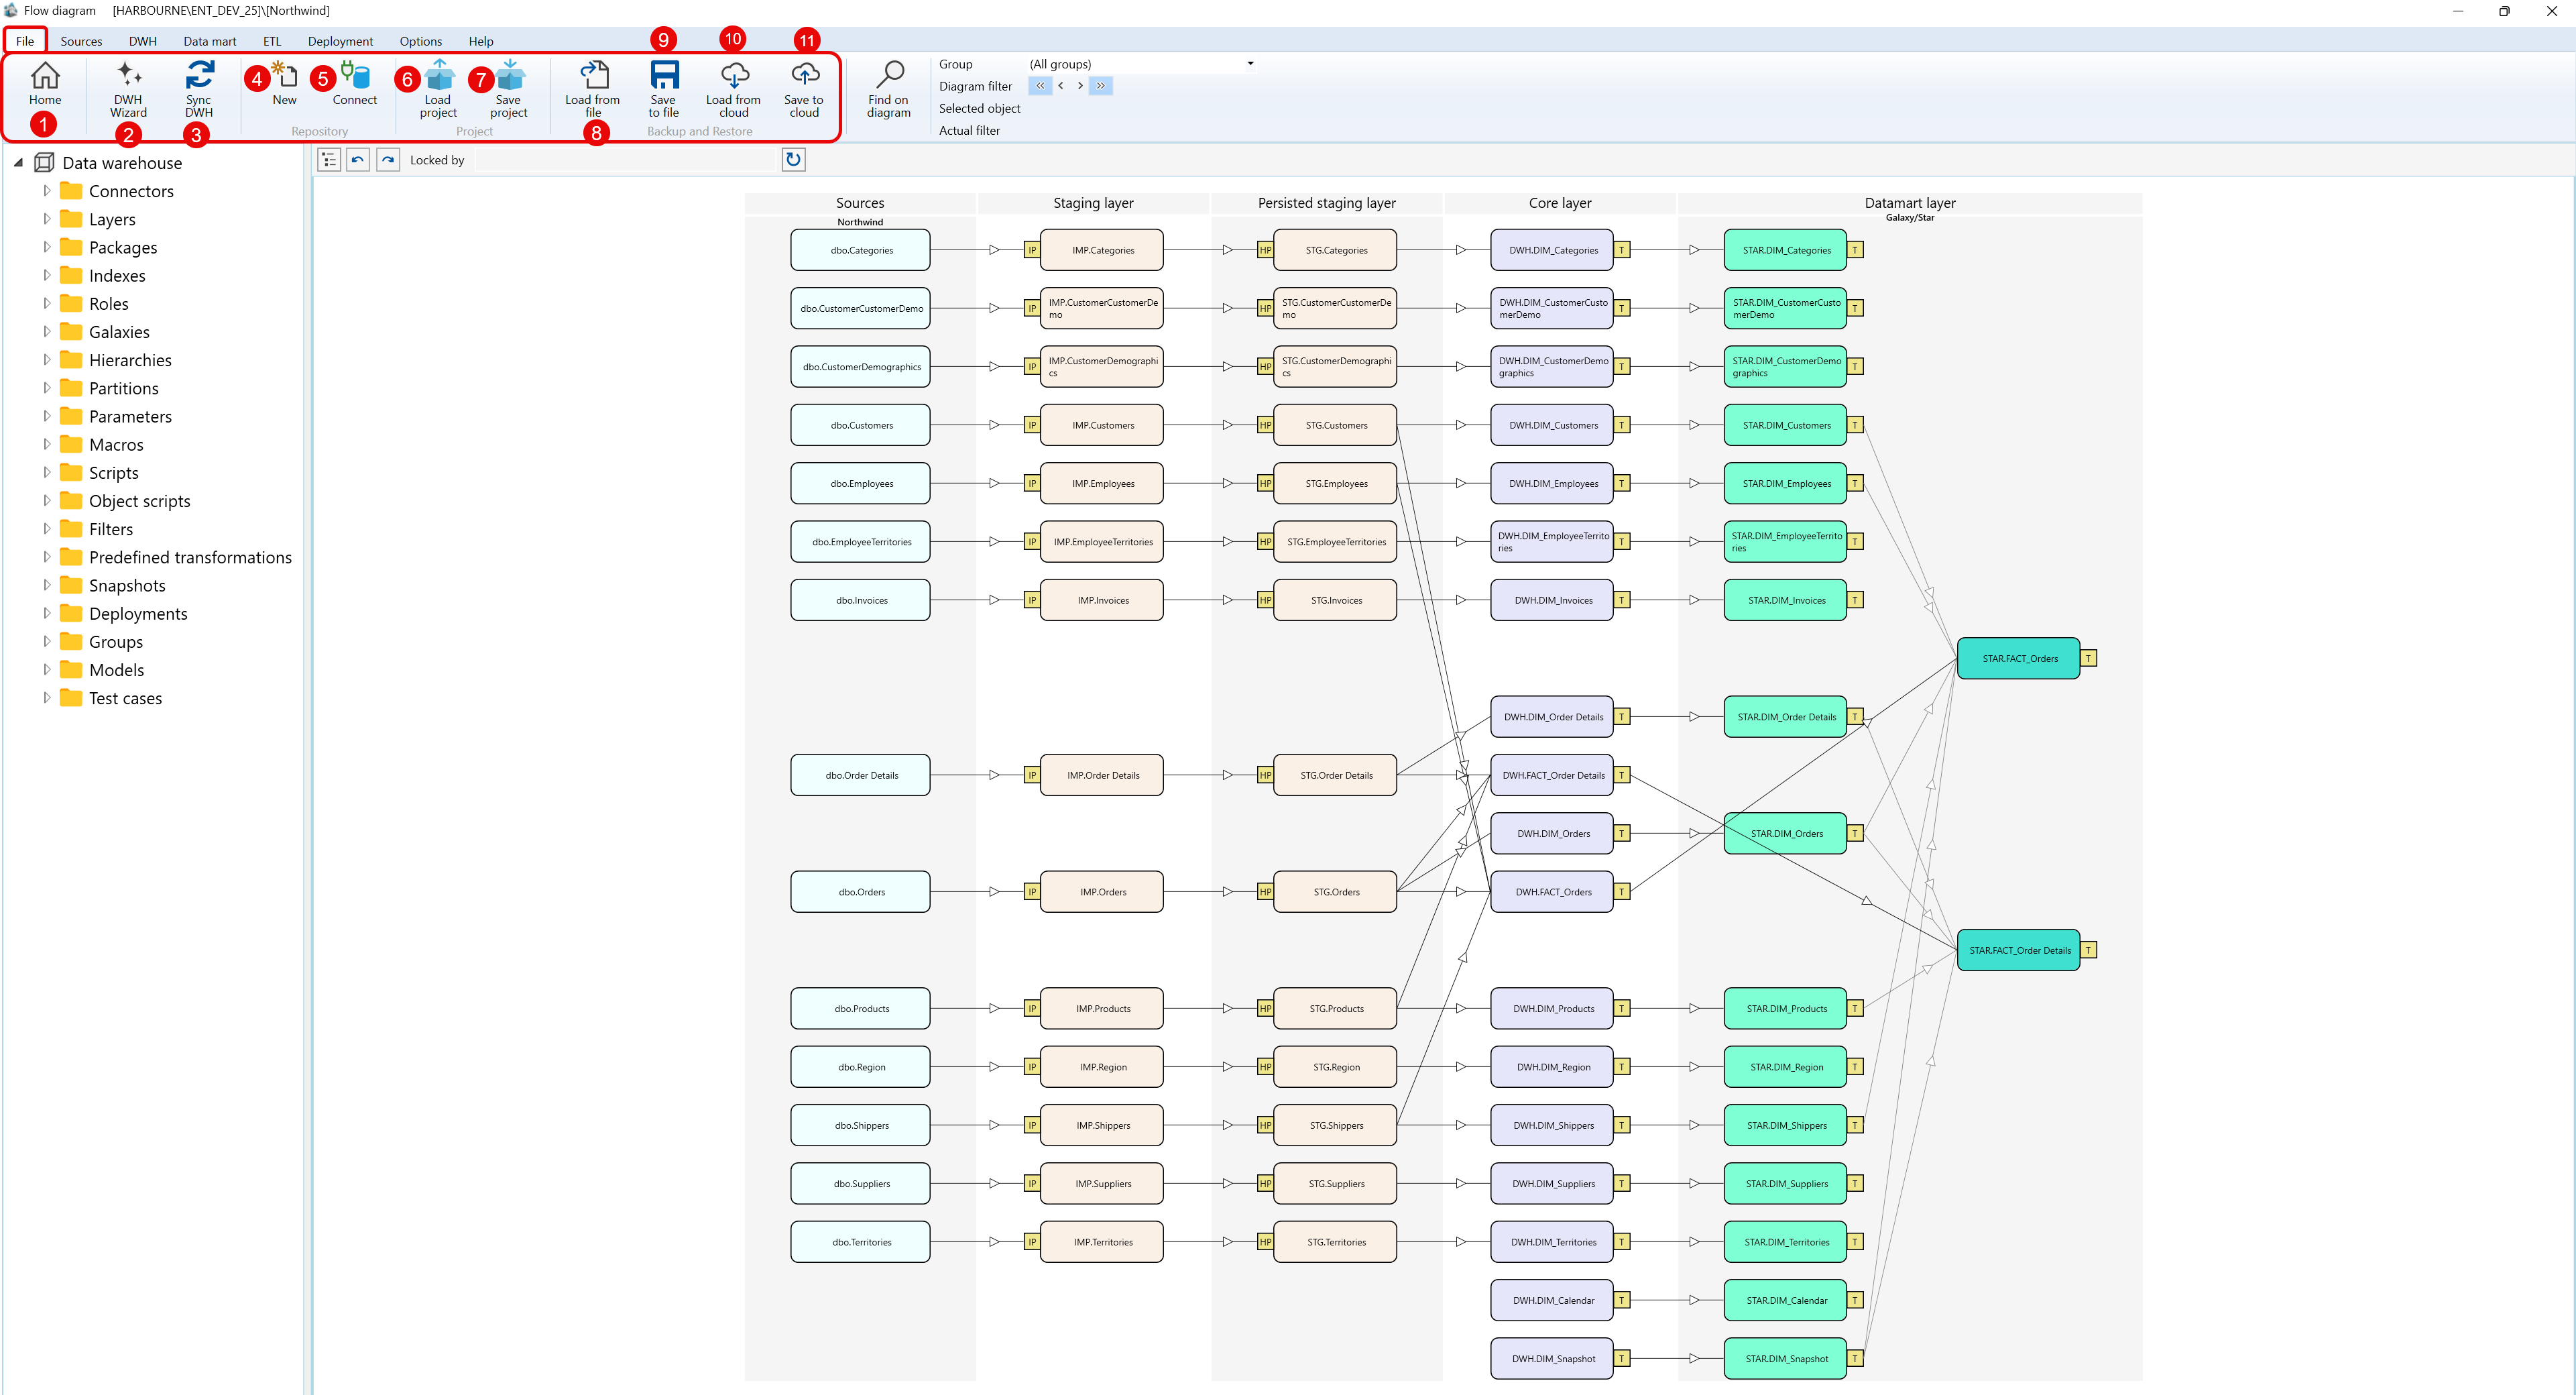Choose Load from file
Image resolution: width=2576 pixels, height=1395 pixels.
593,89
